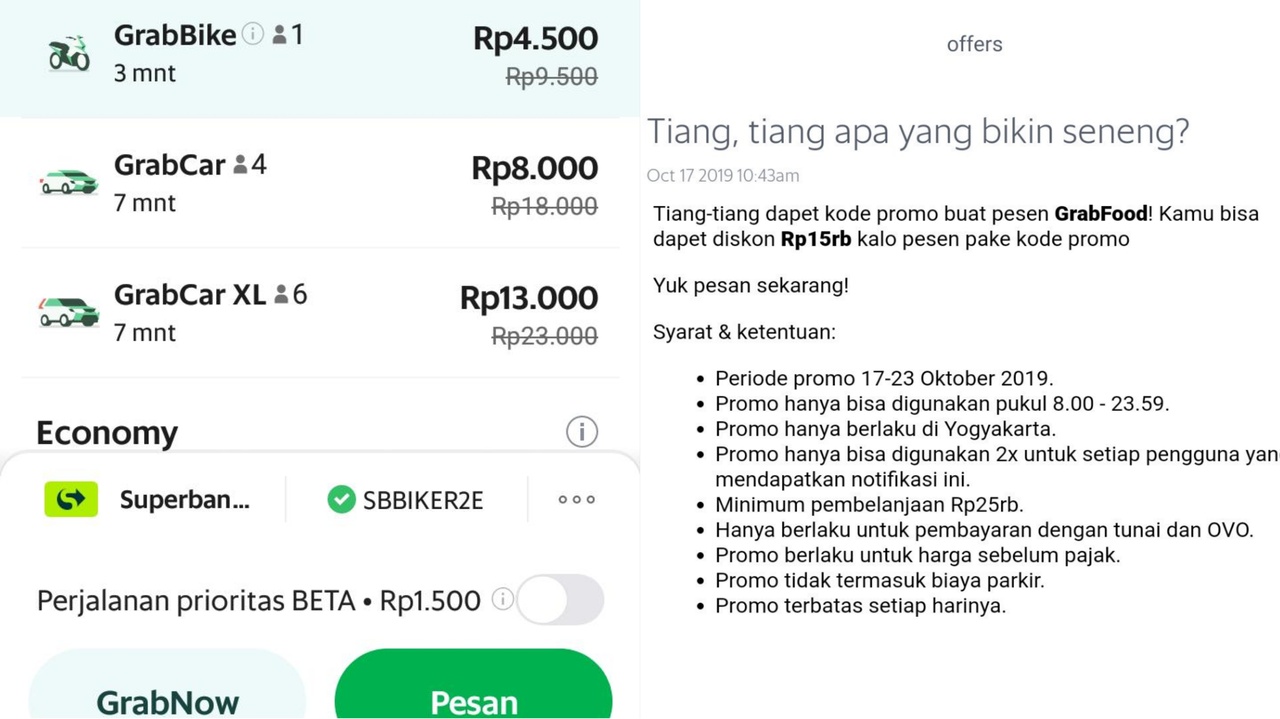Open info icon for Perjalanan prioritas

502,599
